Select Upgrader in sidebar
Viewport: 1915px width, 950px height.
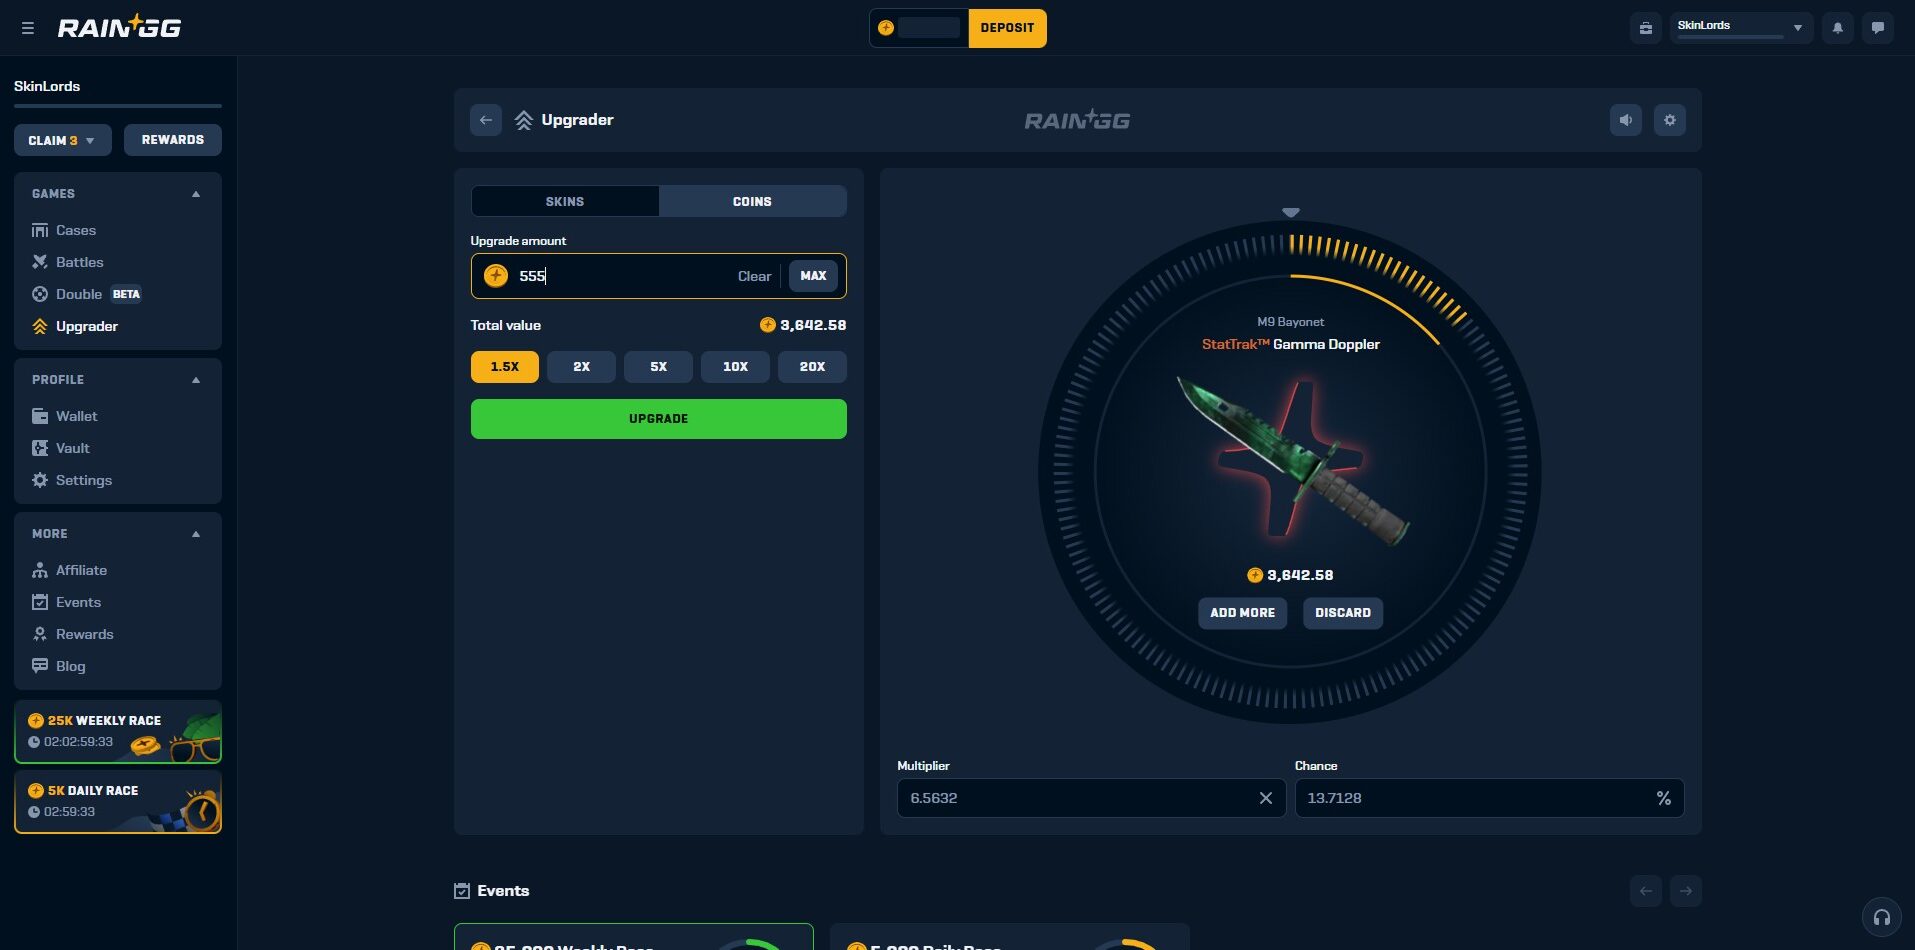pos(75,326)
